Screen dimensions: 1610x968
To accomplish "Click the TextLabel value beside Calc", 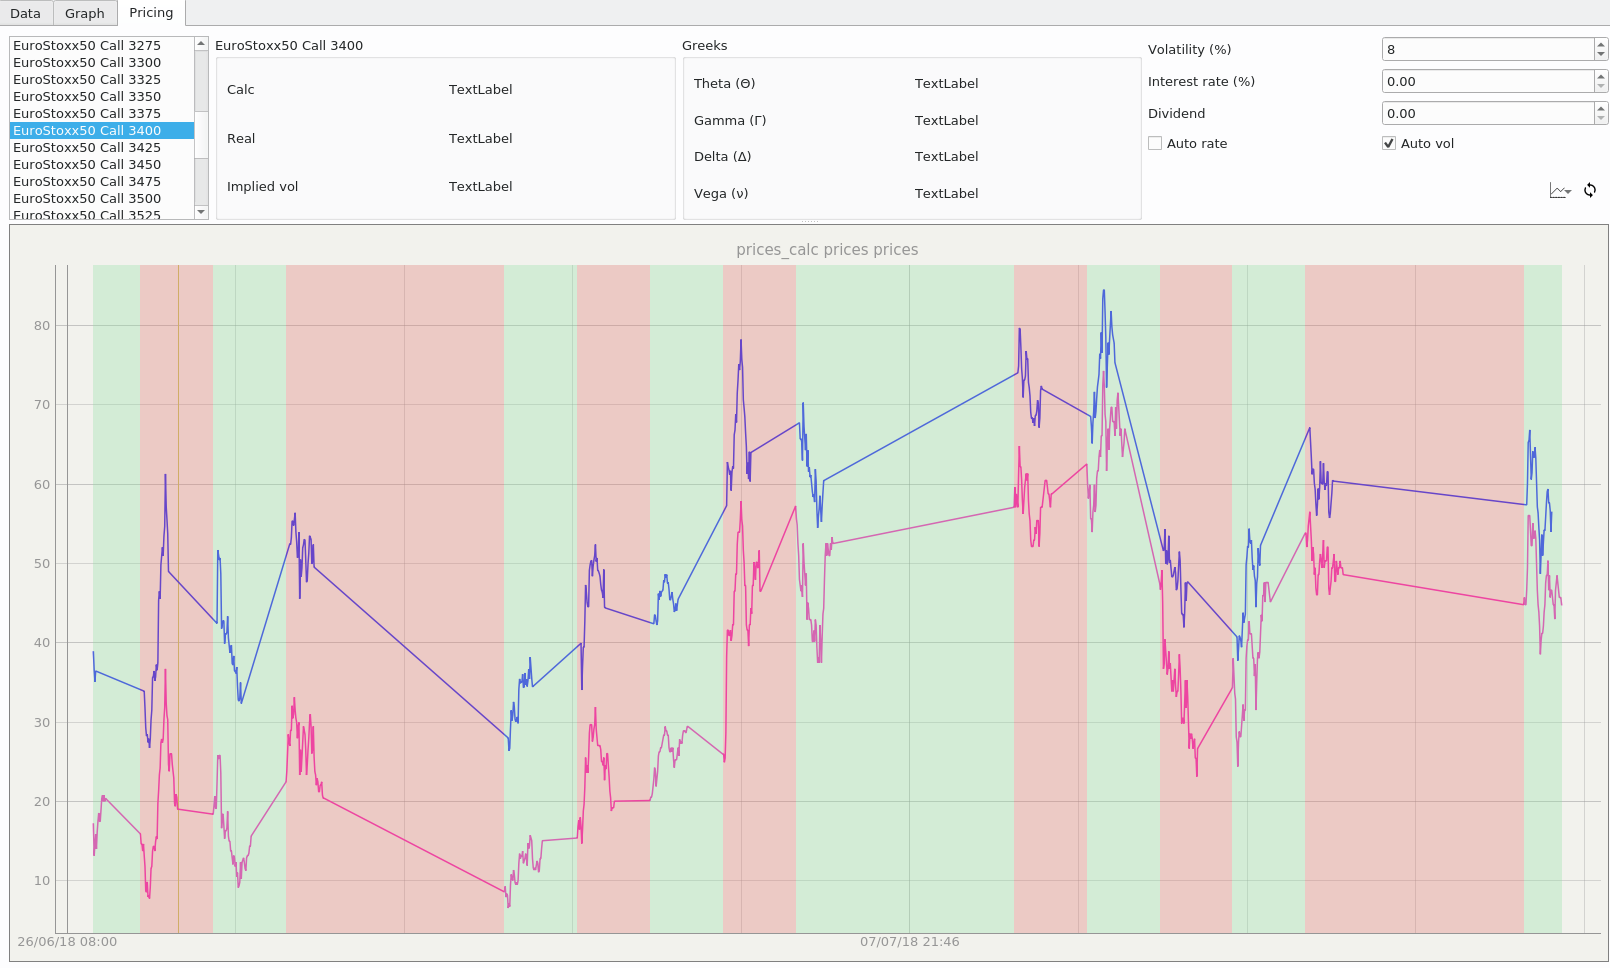I will coord(480,89).
